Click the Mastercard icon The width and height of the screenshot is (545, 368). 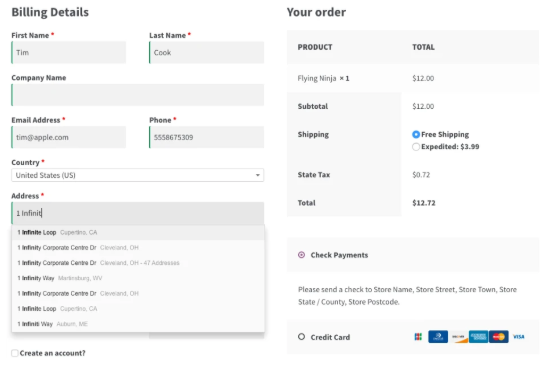(x=498, y=337)
